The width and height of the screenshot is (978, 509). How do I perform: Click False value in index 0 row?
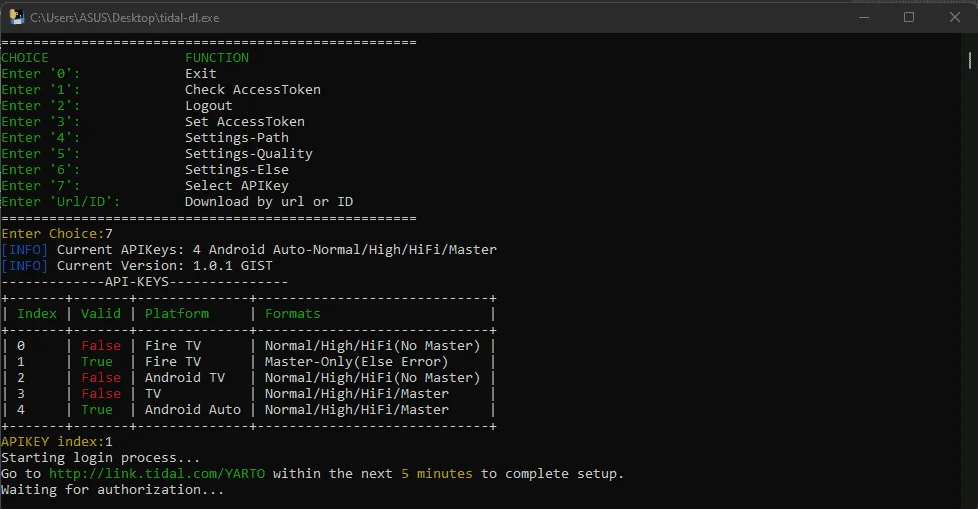pos(101,346)
